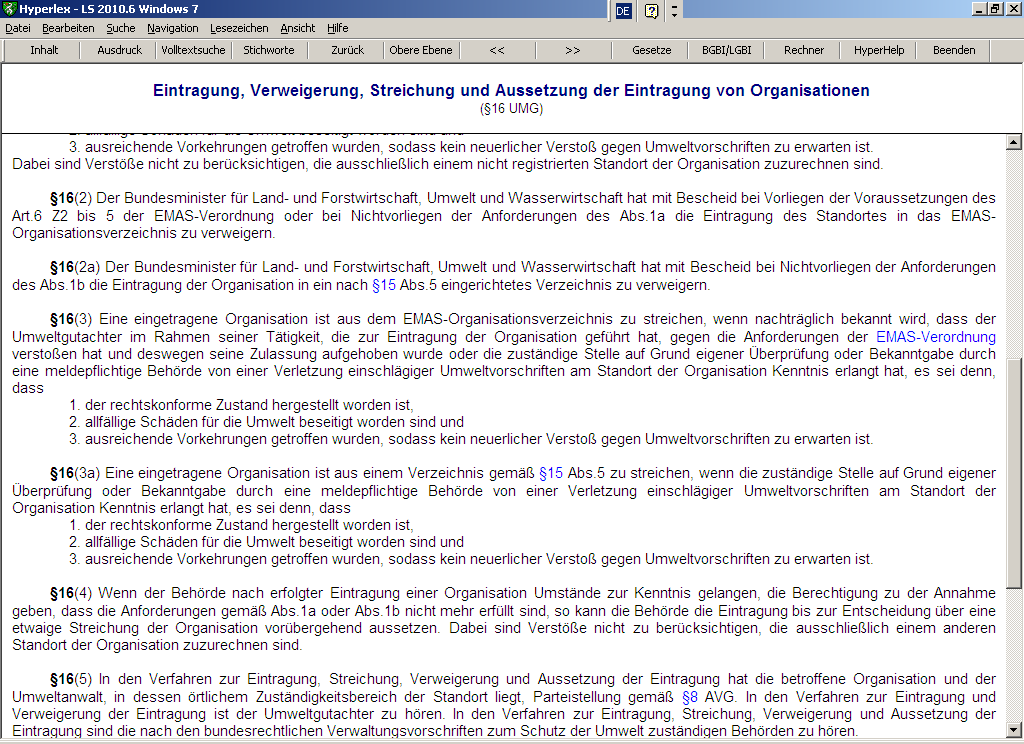Click the '§16(4)' paragraph marker
The width and height of the screenshot is (1024, 744).
[71, 593]
